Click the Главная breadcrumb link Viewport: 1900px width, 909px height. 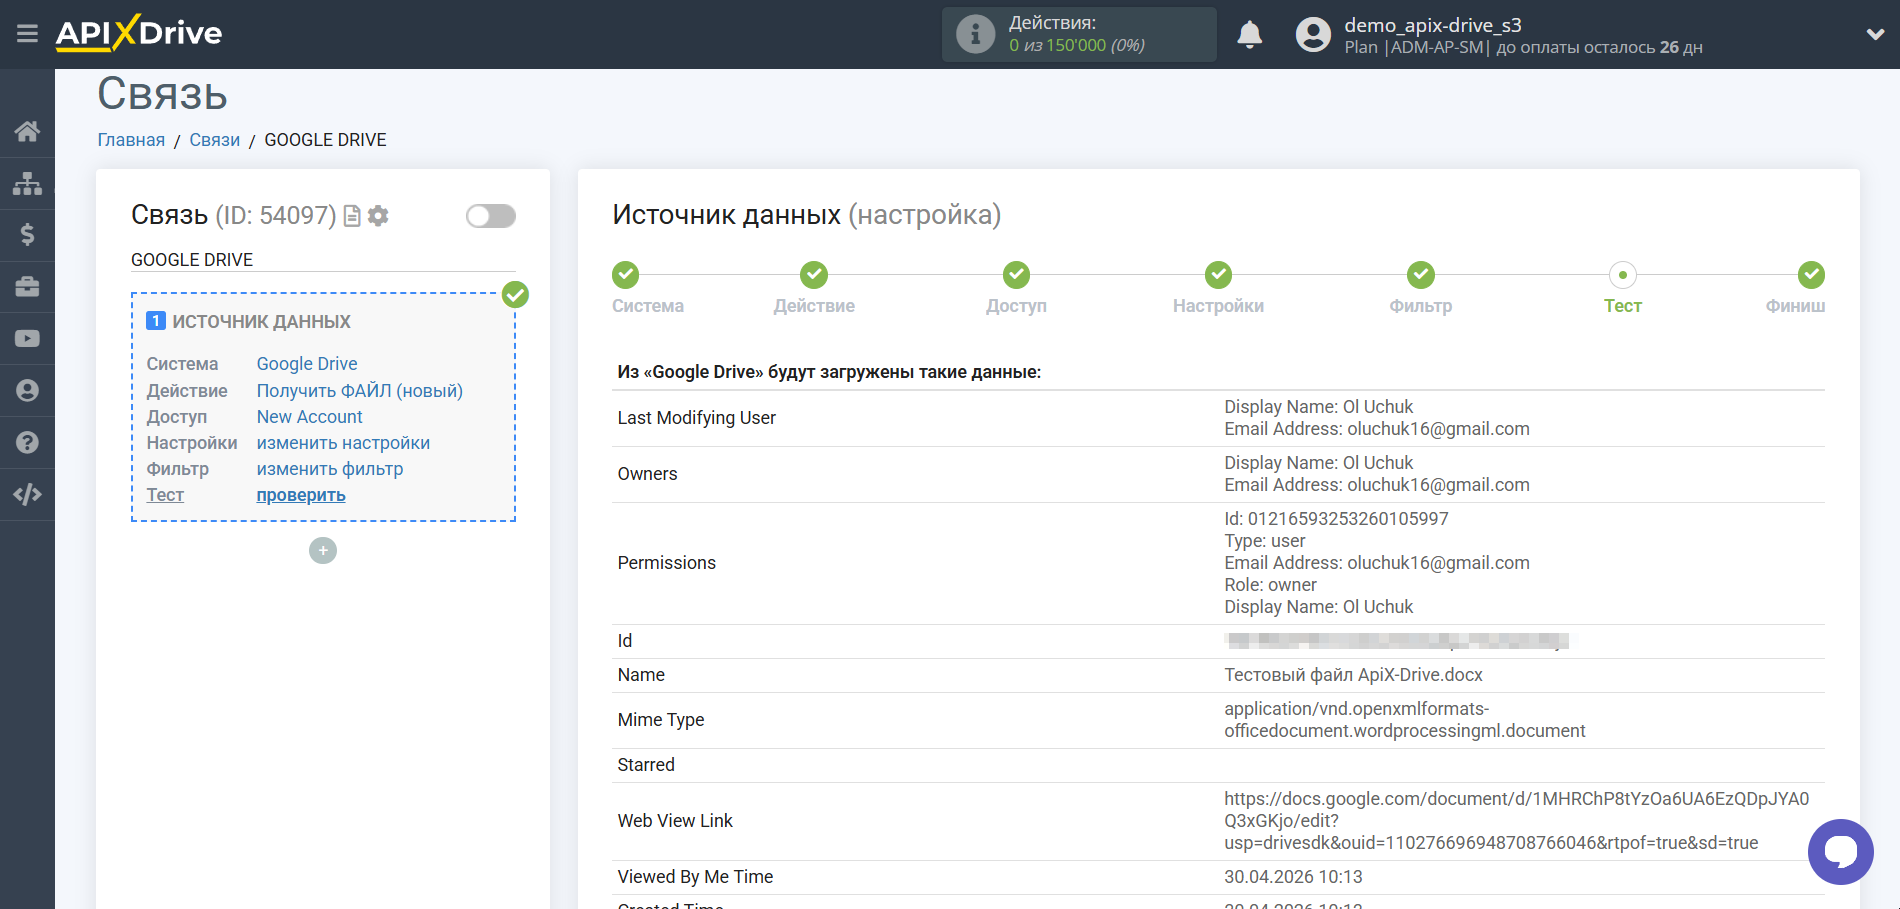[131, 140]
